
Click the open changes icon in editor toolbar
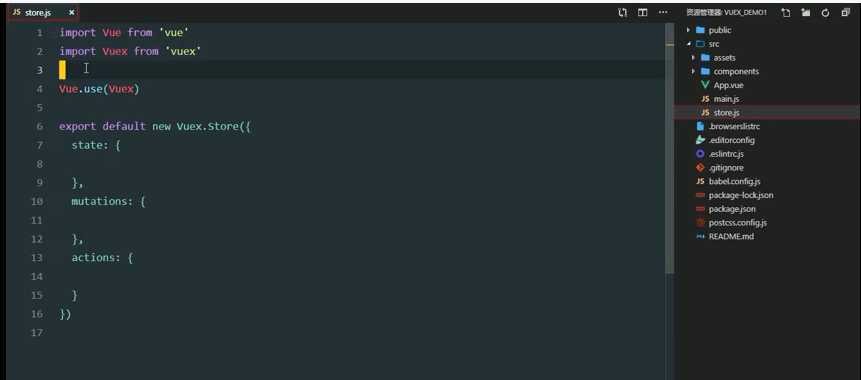[623, 12]
